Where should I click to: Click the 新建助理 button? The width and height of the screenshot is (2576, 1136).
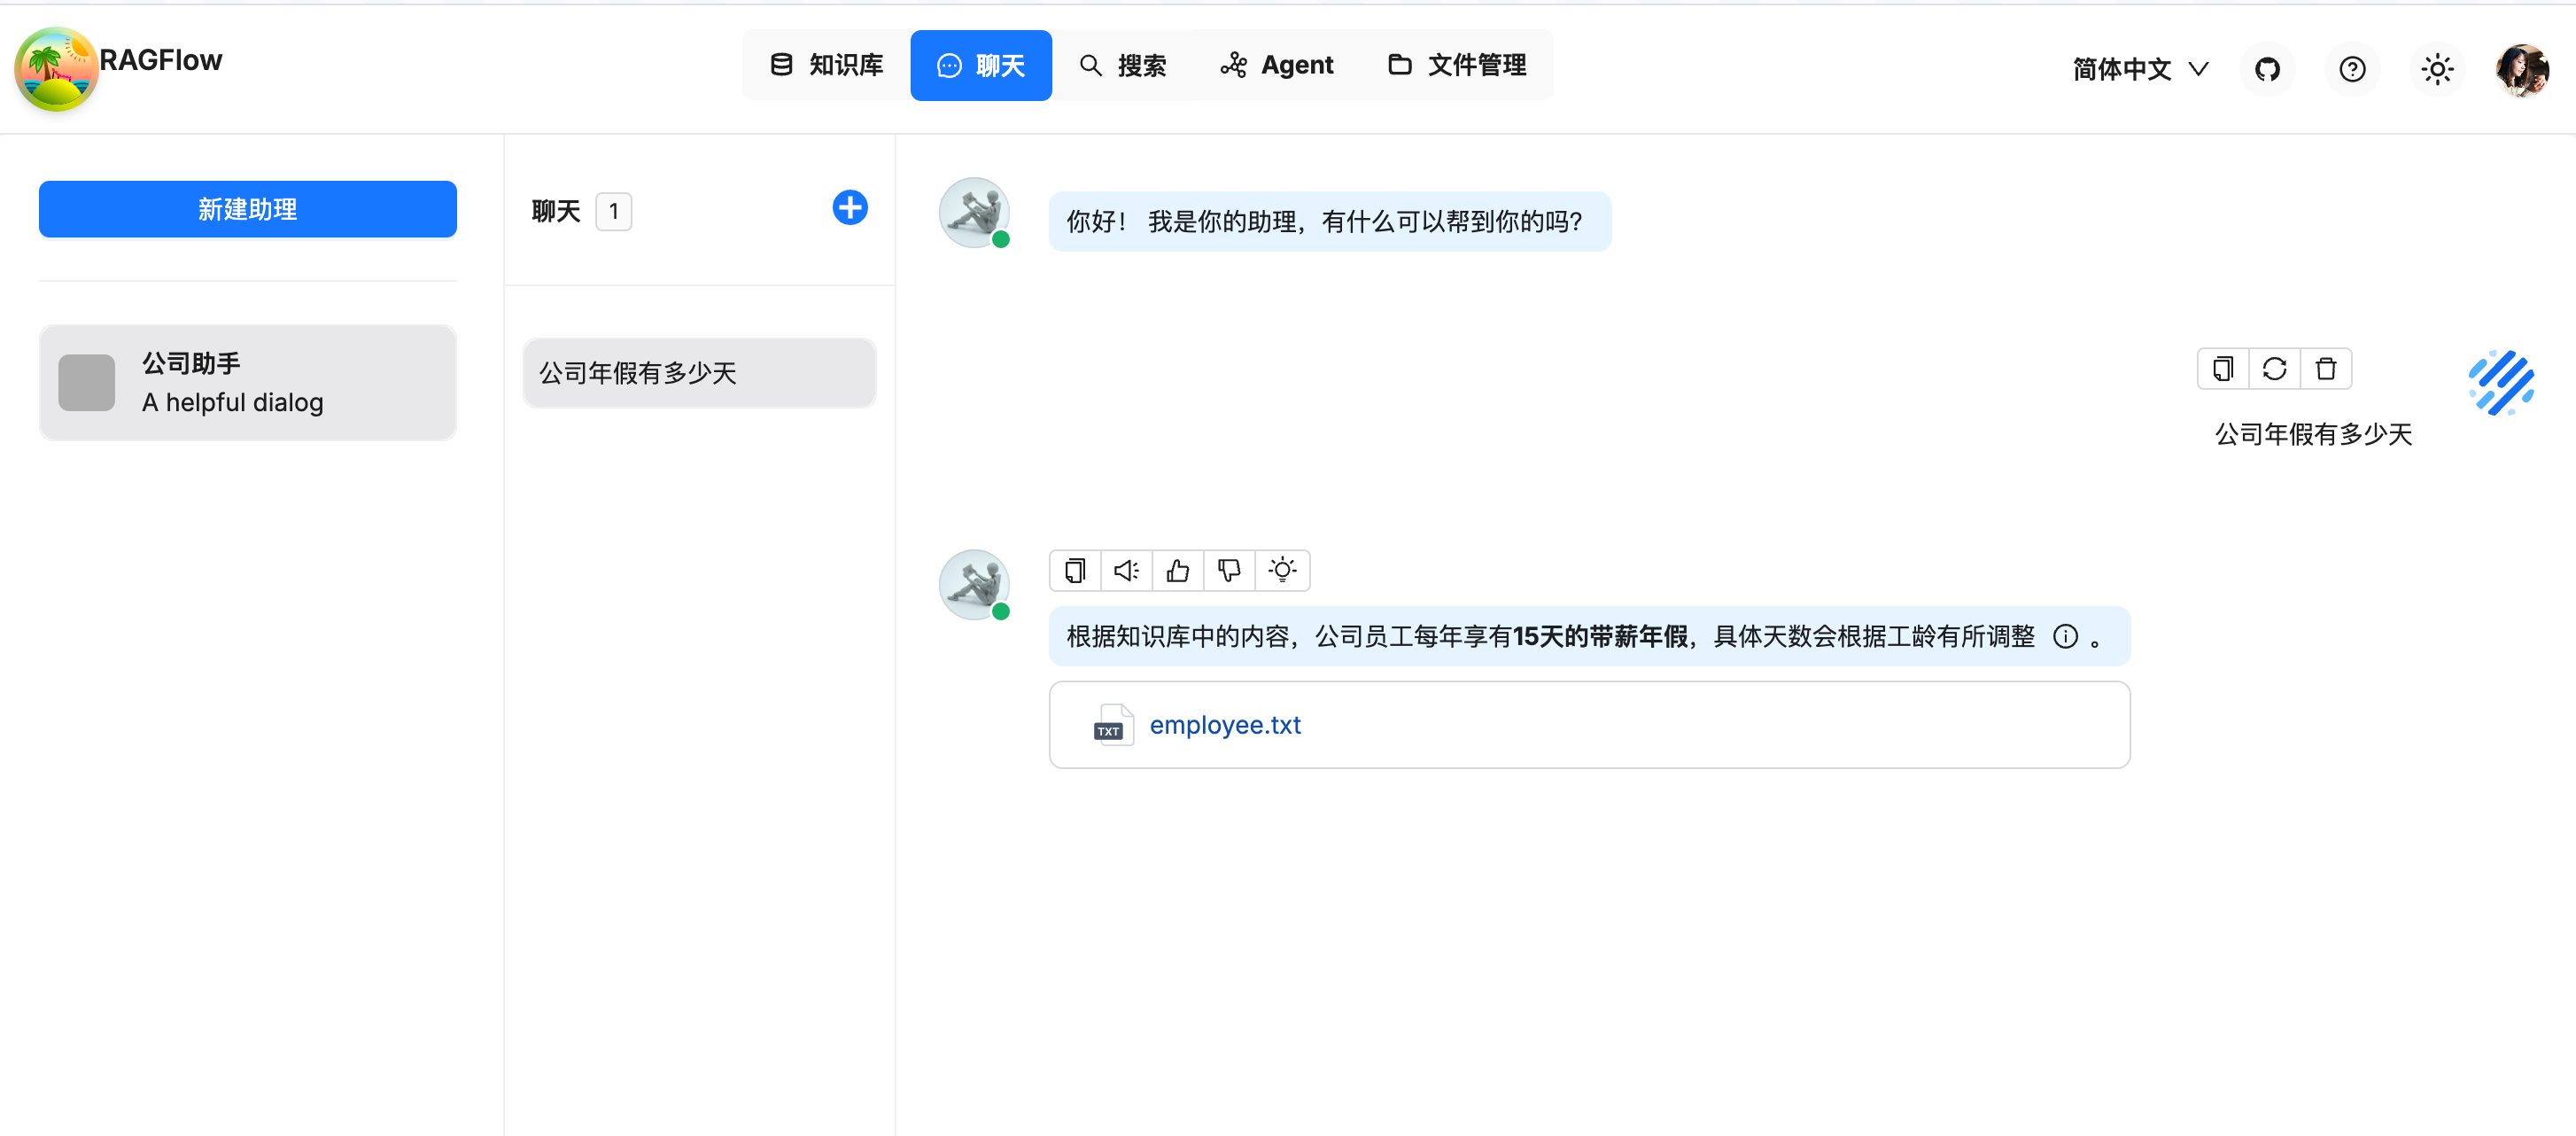click(247, 209)
